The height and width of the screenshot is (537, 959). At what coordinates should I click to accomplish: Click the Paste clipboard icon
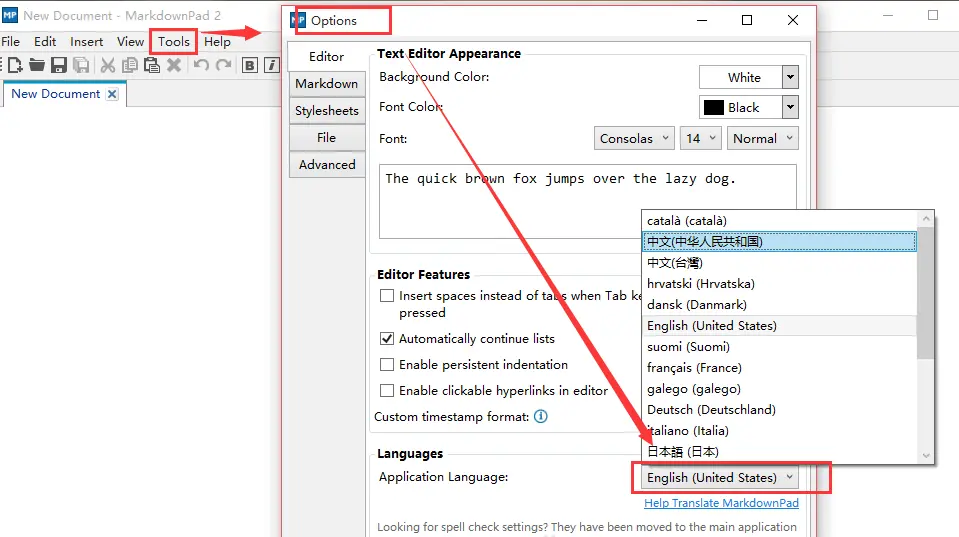(x=152, y=65)
